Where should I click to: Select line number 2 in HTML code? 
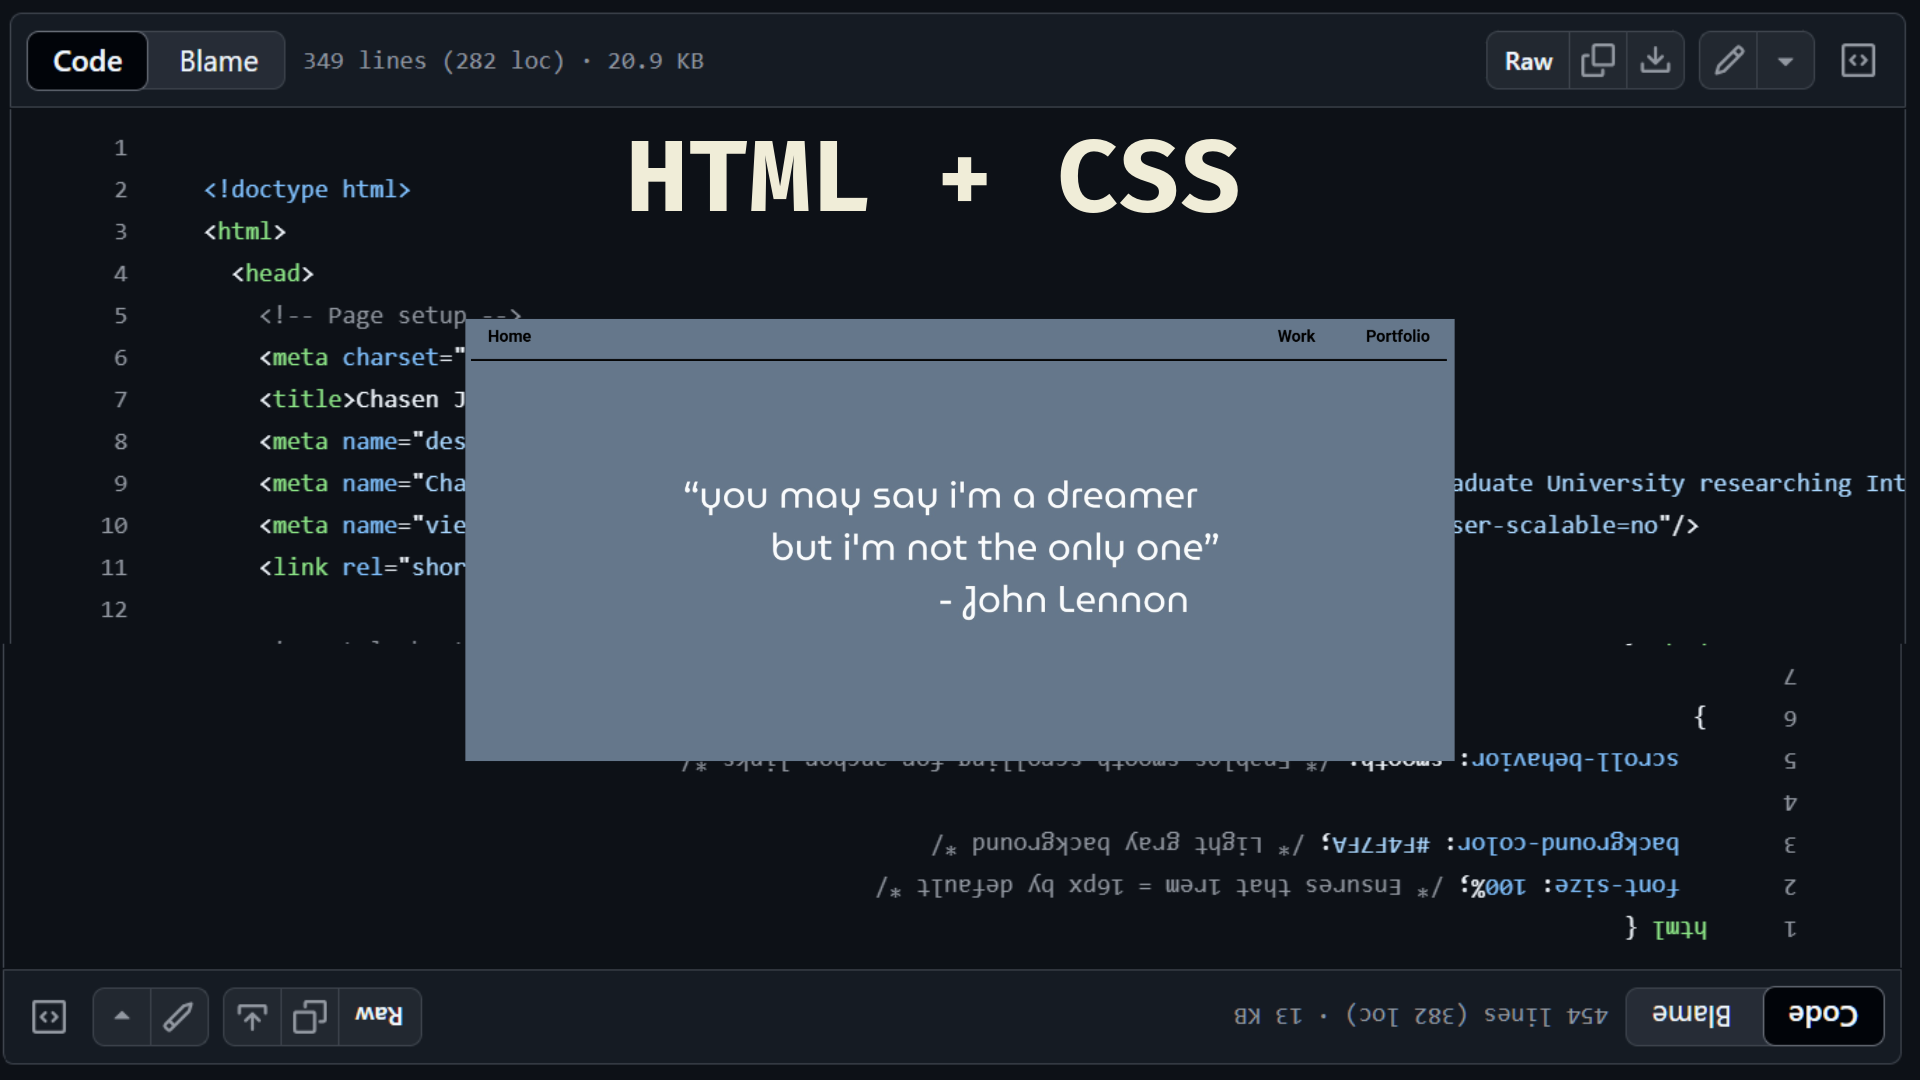pyautogui.click(x=120, y=190)
